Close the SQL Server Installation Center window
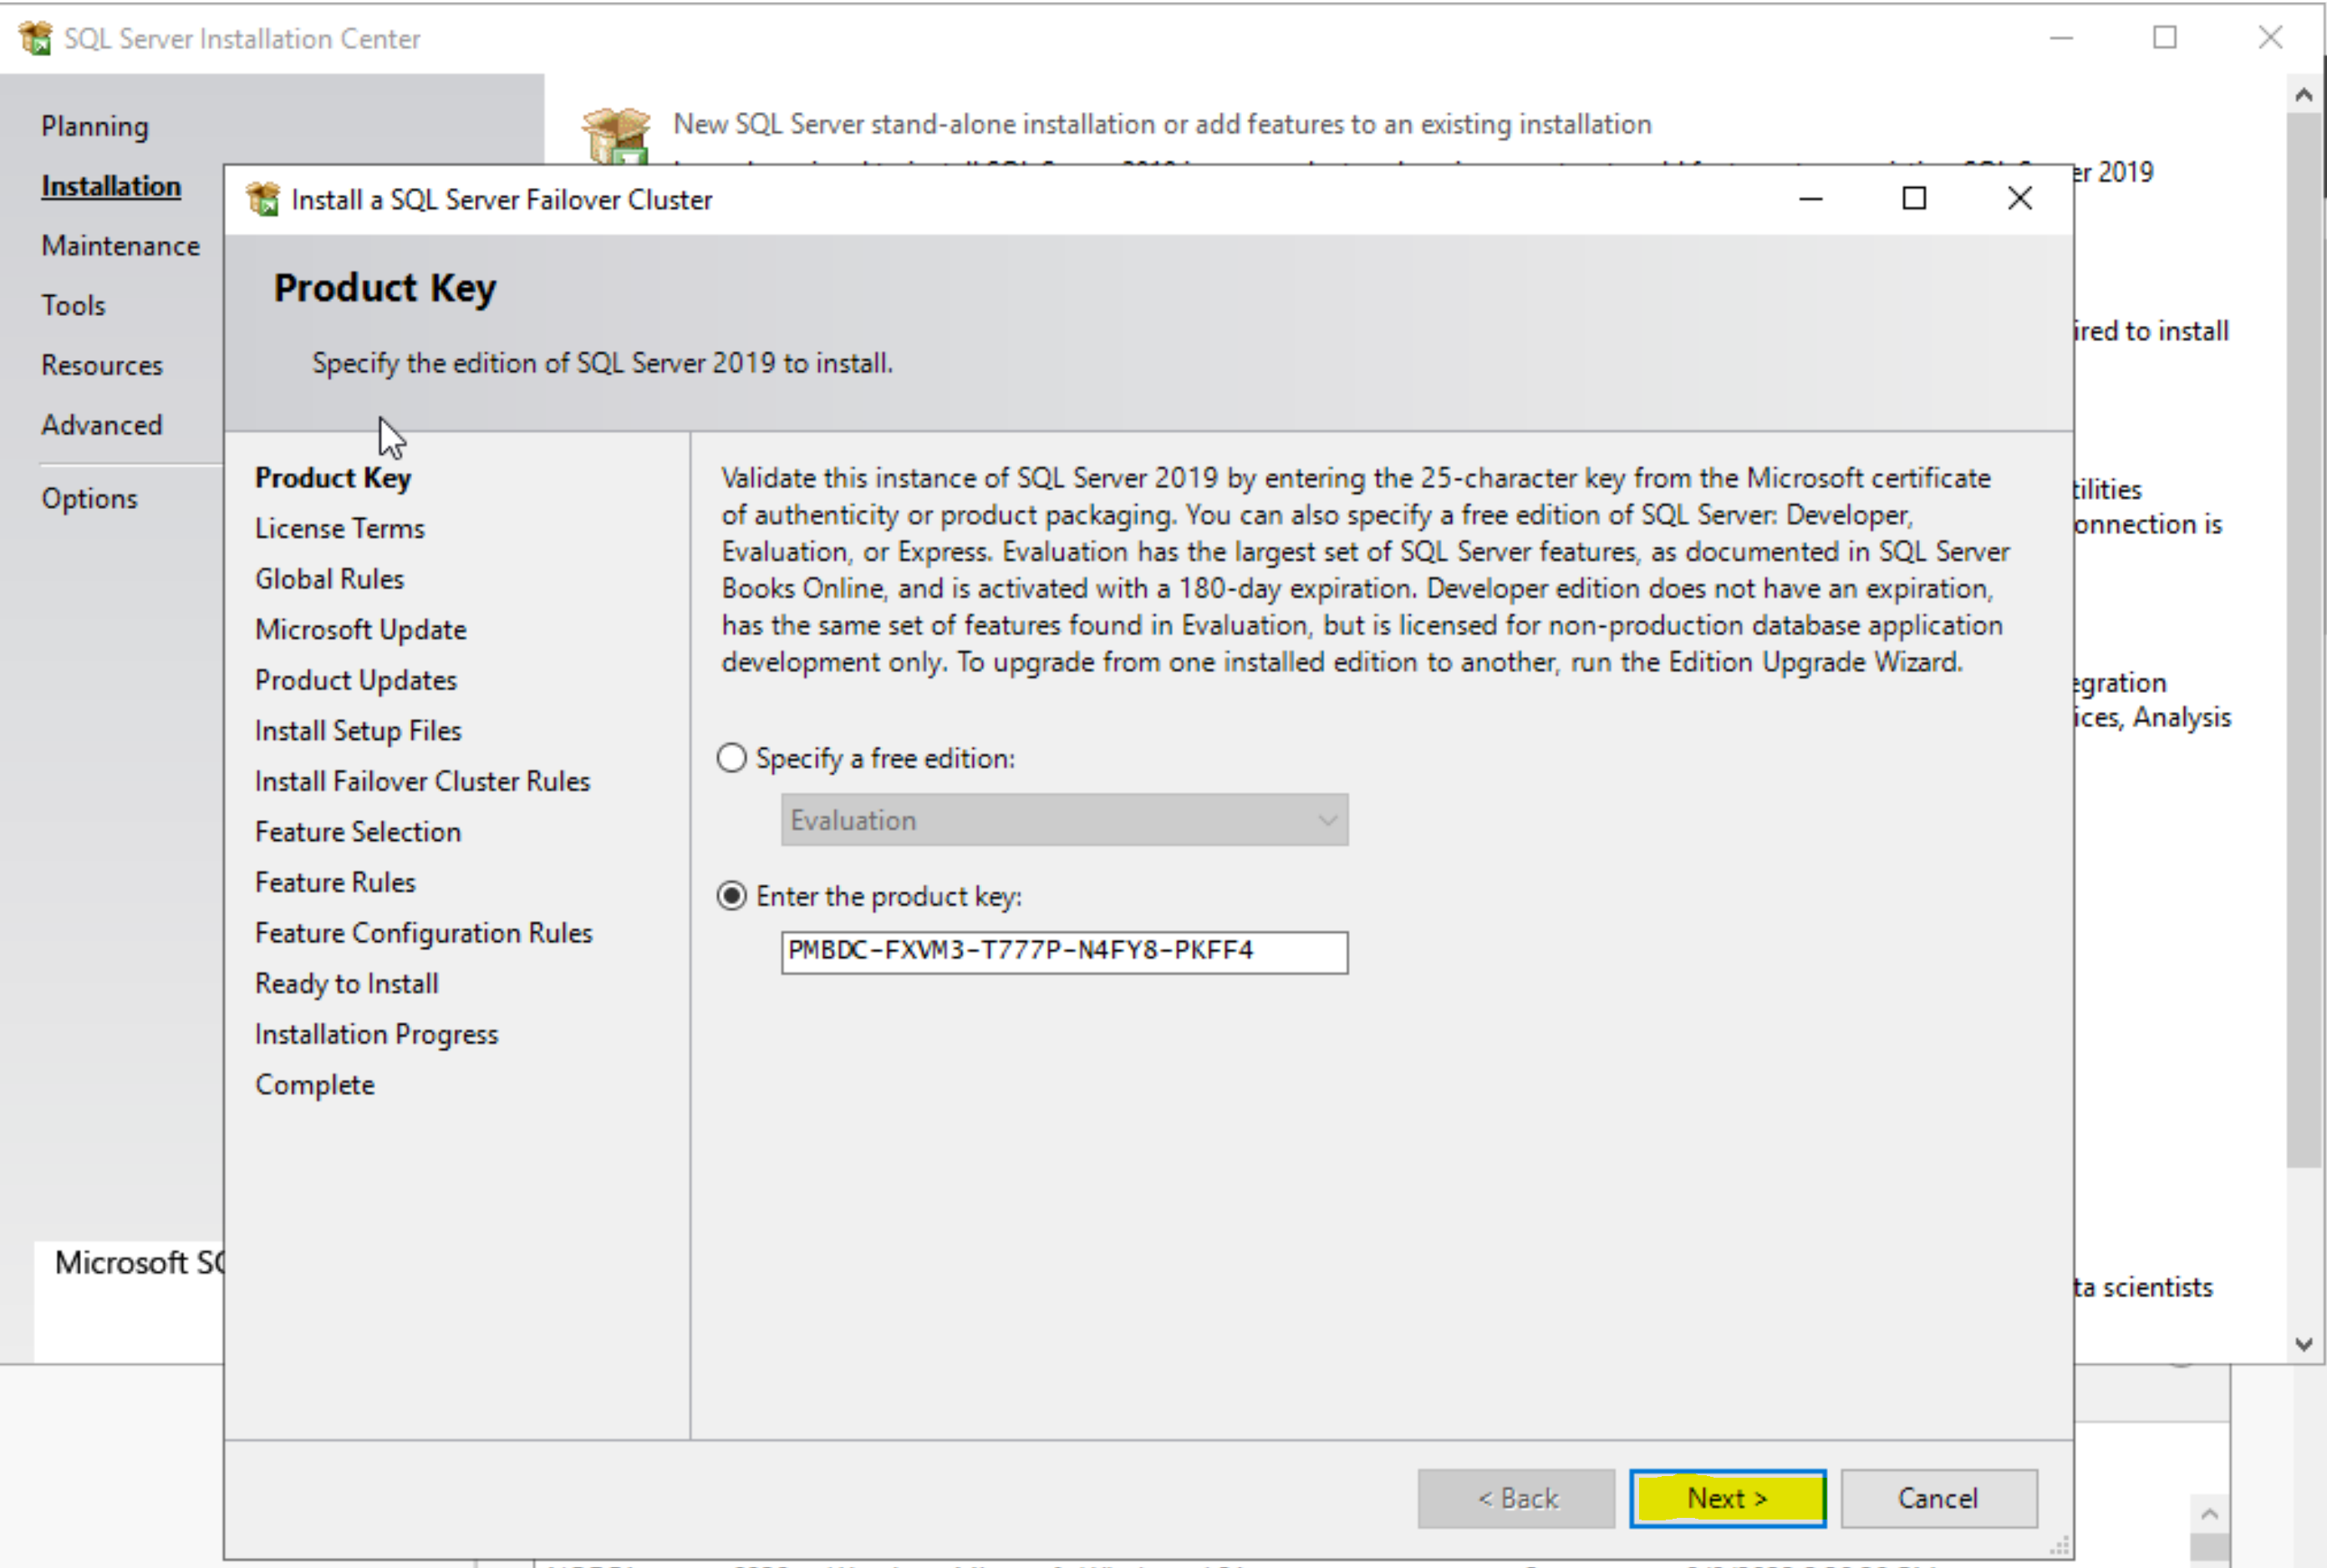 (x=2270, y=38)
